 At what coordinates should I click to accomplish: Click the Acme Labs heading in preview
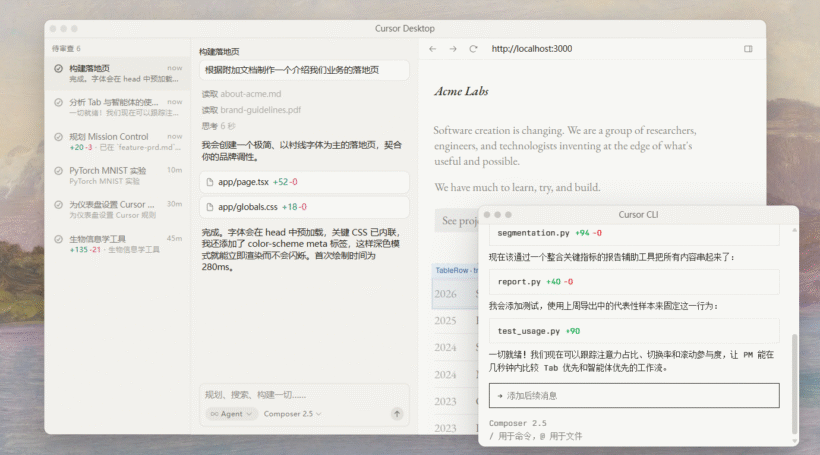coord(461,92)
